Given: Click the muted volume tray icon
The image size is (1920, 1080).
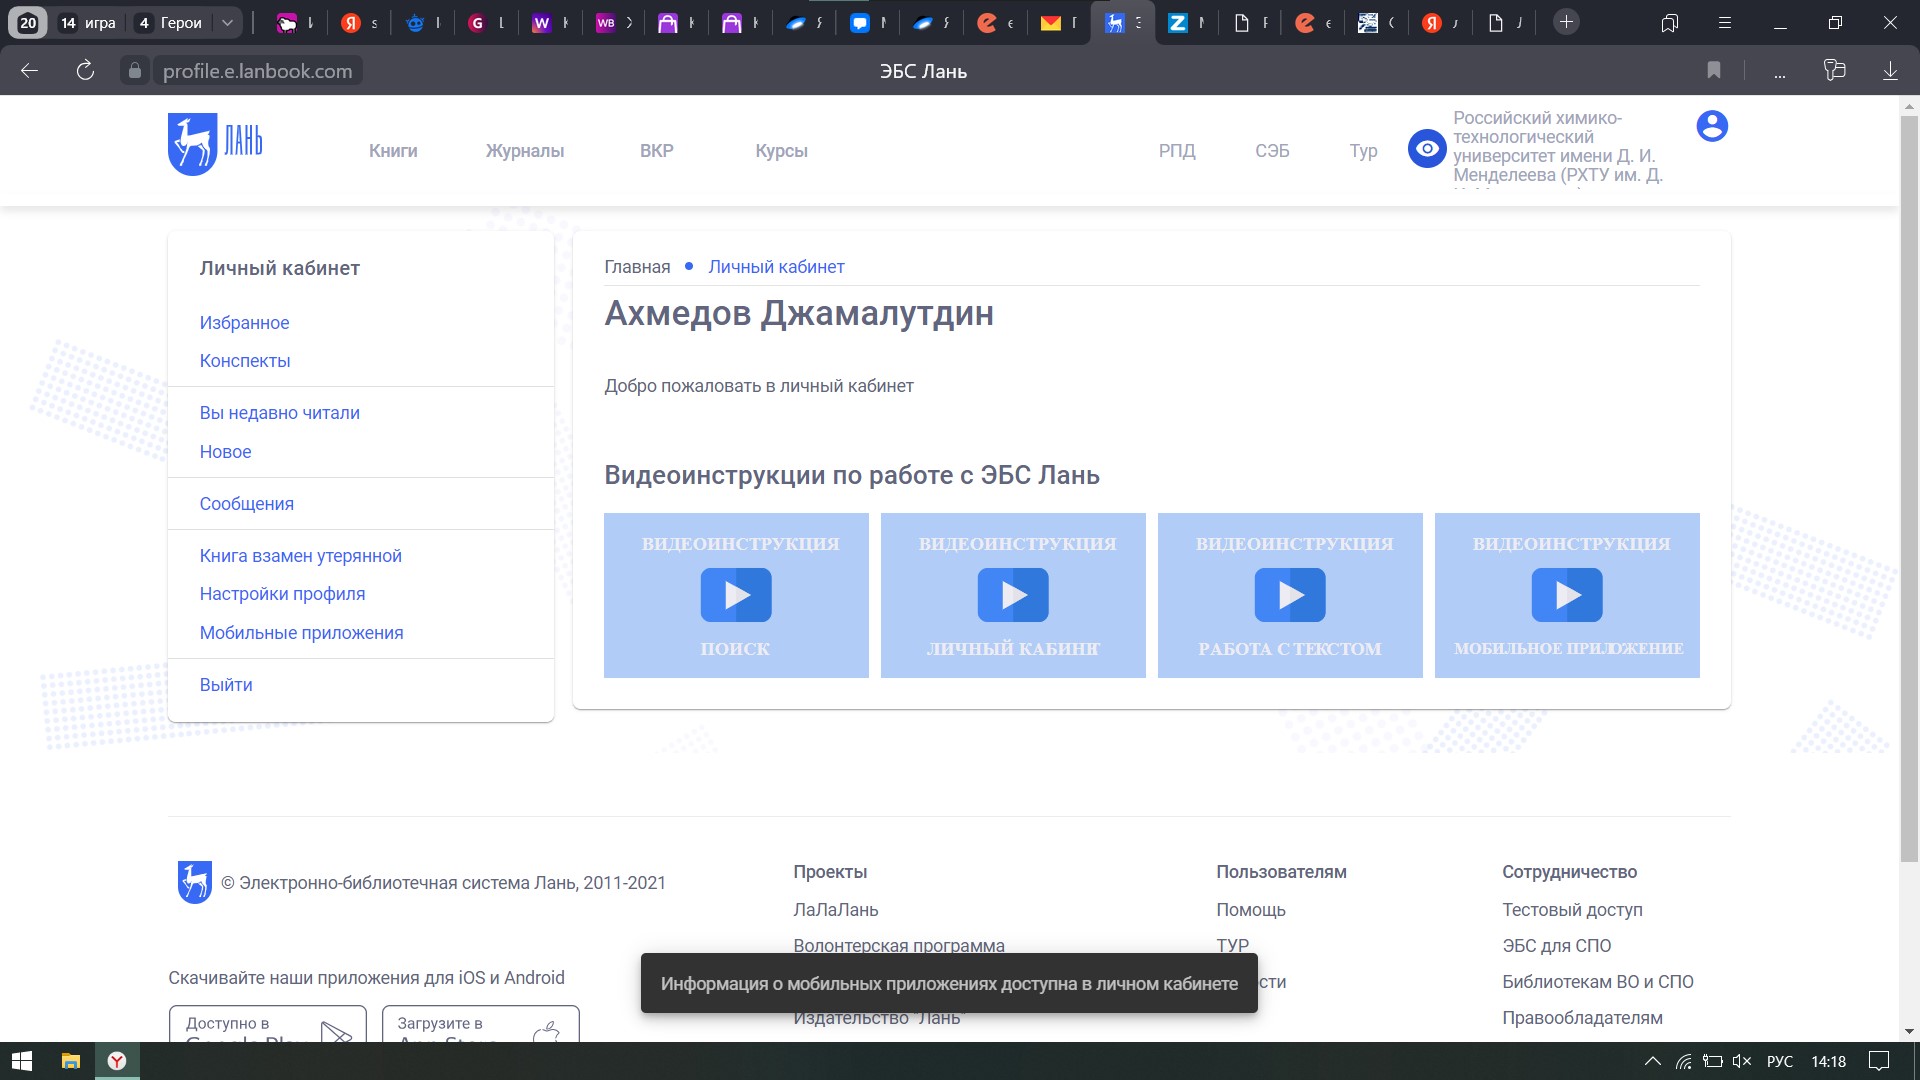Looking at the screenshot, I should pos(1741,1061).
